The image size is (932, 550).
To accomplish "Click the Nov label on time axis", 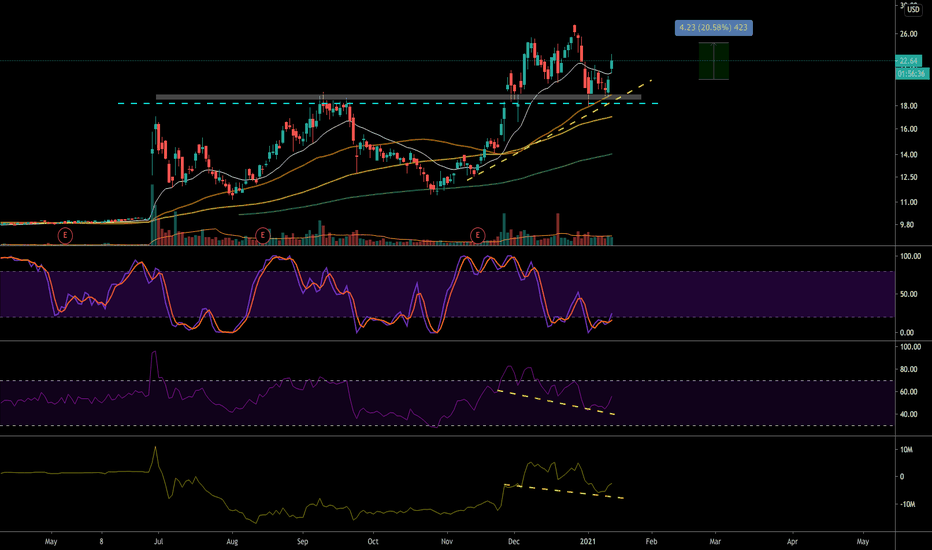I will click(x=447, y=541).
